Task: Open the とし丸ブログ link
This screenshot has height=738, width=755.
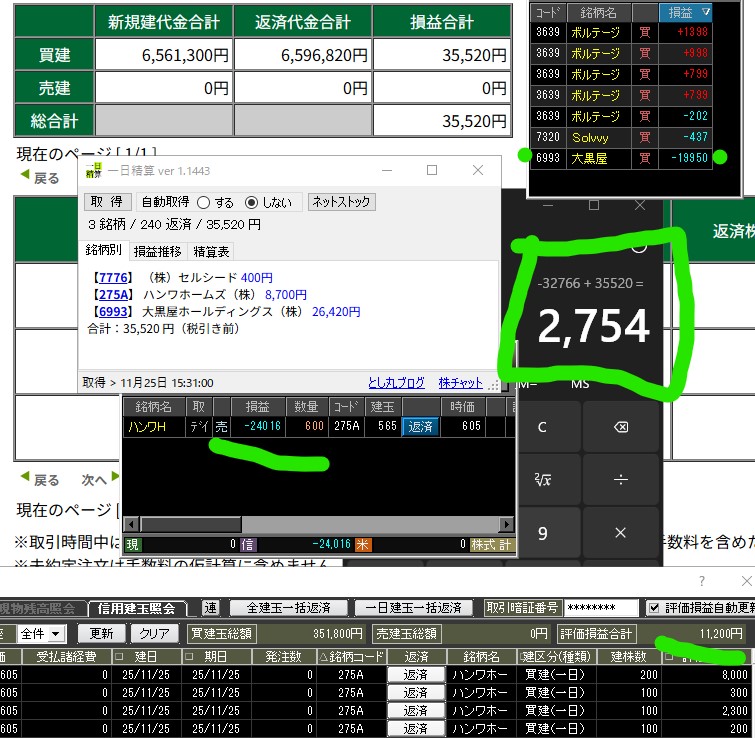Action: 397,383
